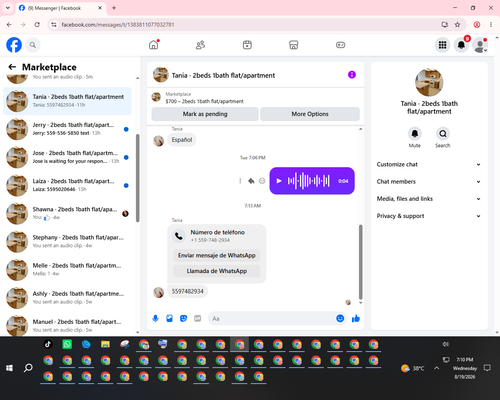Click the audio clip waveform
The height and width of the screenshot is (400, 500).
coord(309,181)
